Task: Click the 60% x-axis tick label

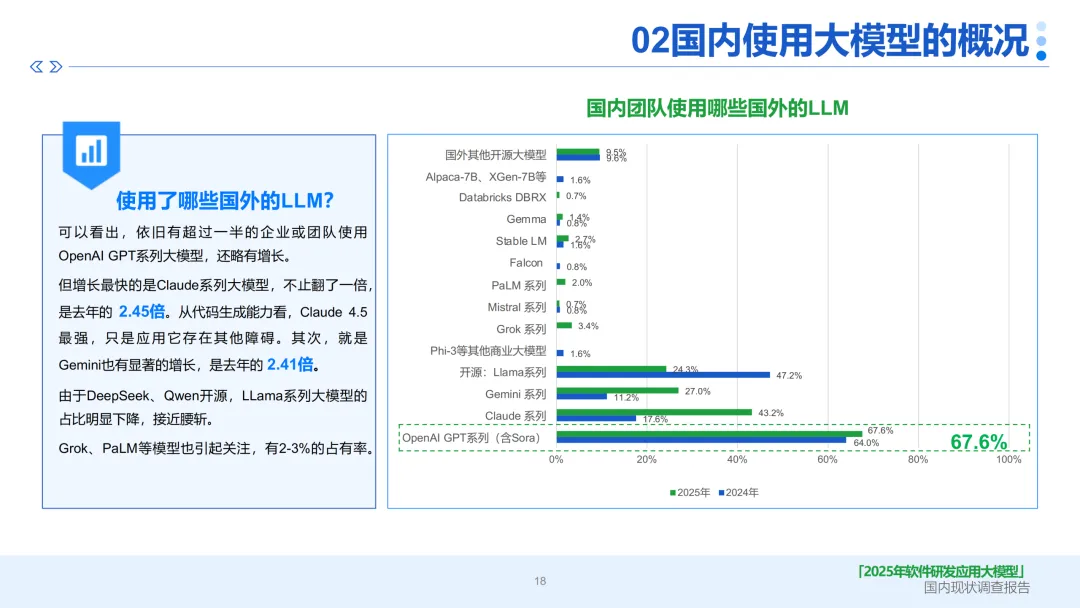Action: 827,459
